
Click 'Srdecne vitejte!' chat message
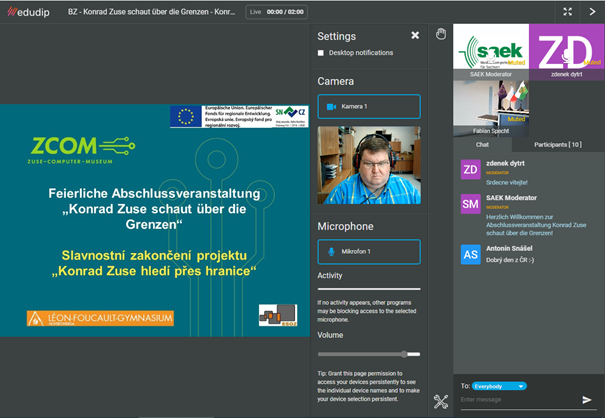507,183
